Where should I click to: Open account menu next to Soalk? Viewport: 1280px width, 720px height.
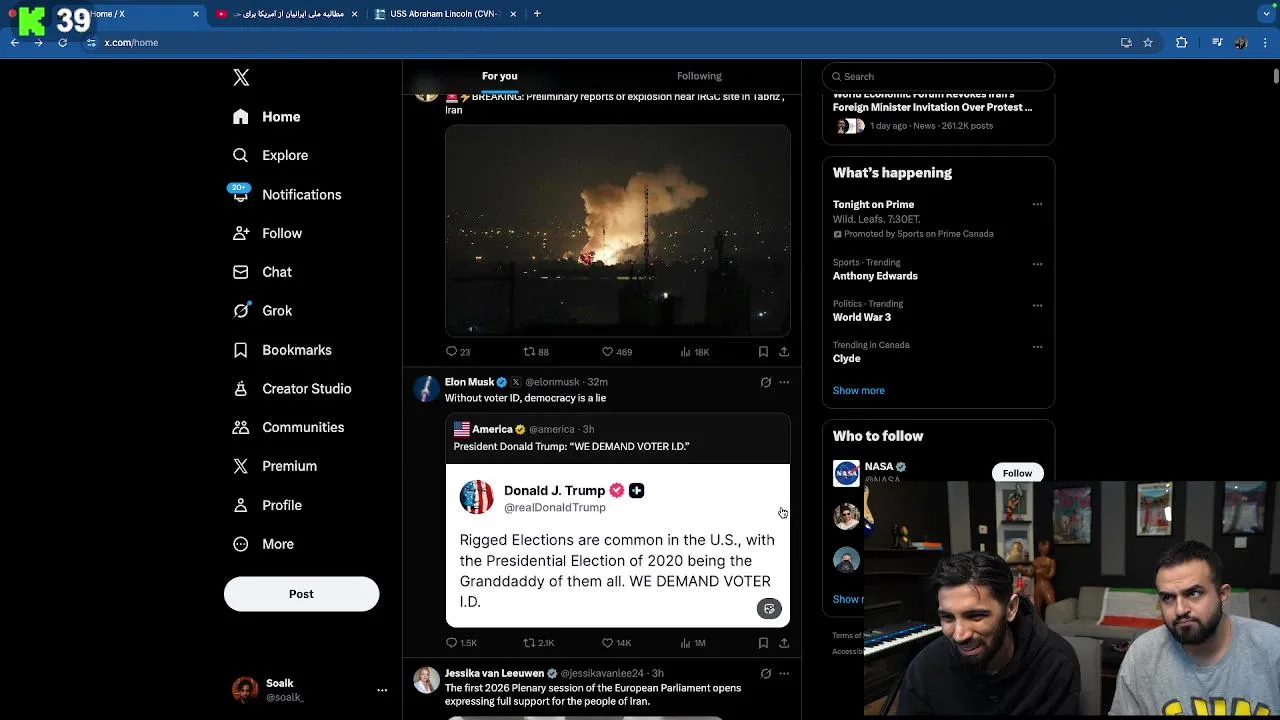tap(382, 690)
